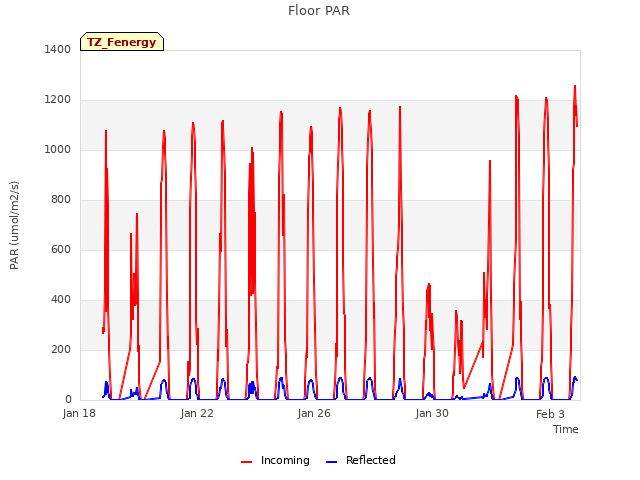Click the 600 y-axis label

pos(61,249)
